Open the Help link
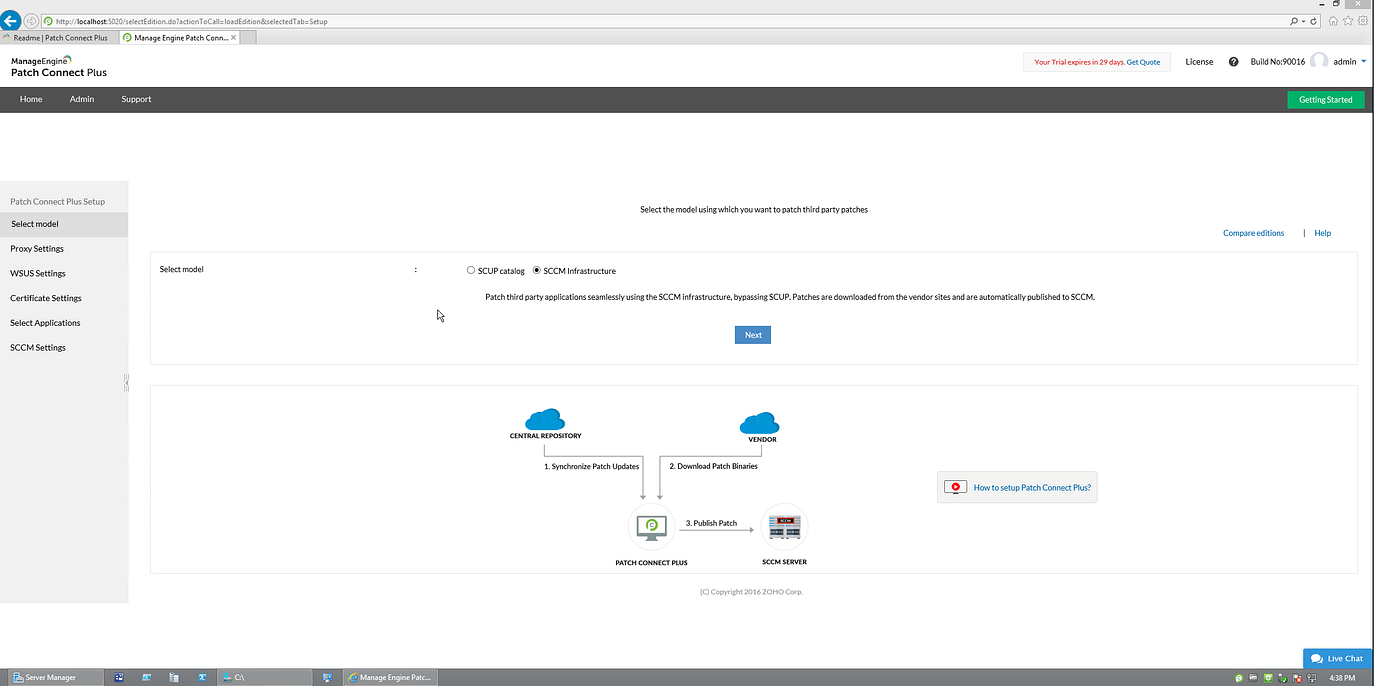 [1322, 233]
